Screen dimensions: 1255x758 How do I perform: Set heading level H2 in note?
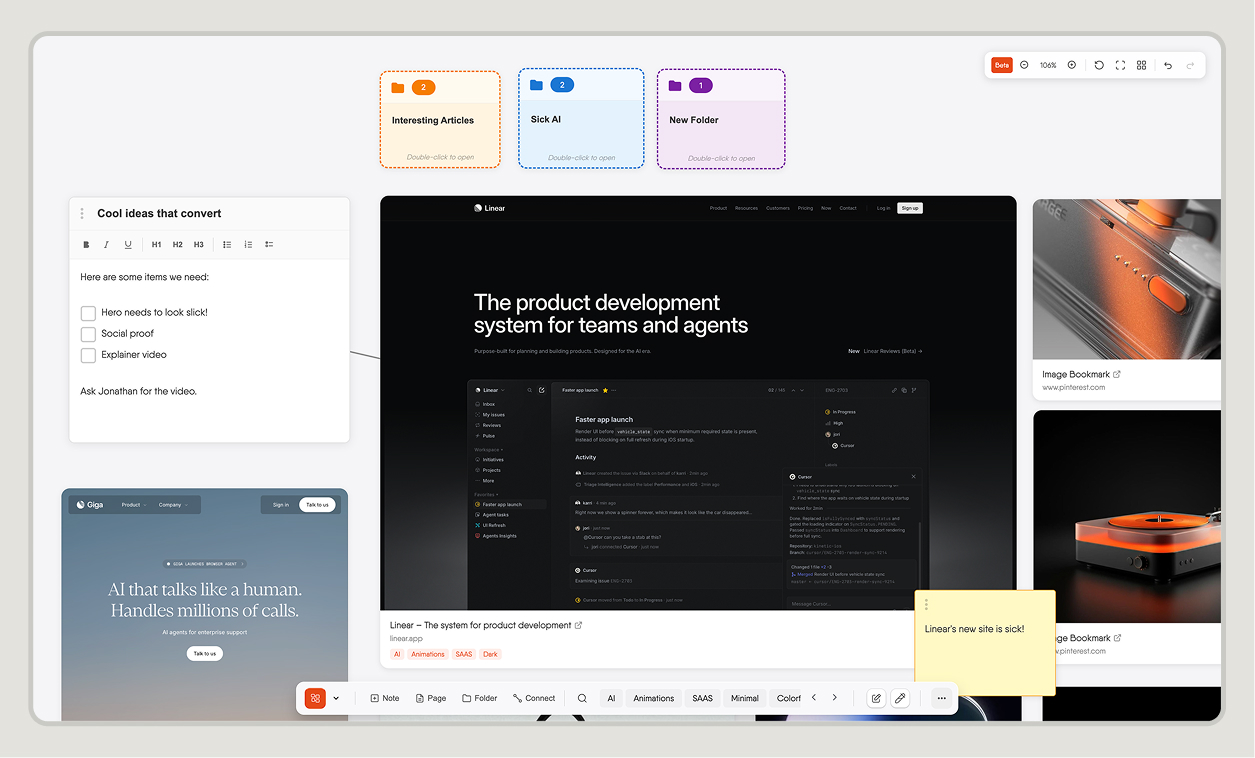(x=177, y=244)
